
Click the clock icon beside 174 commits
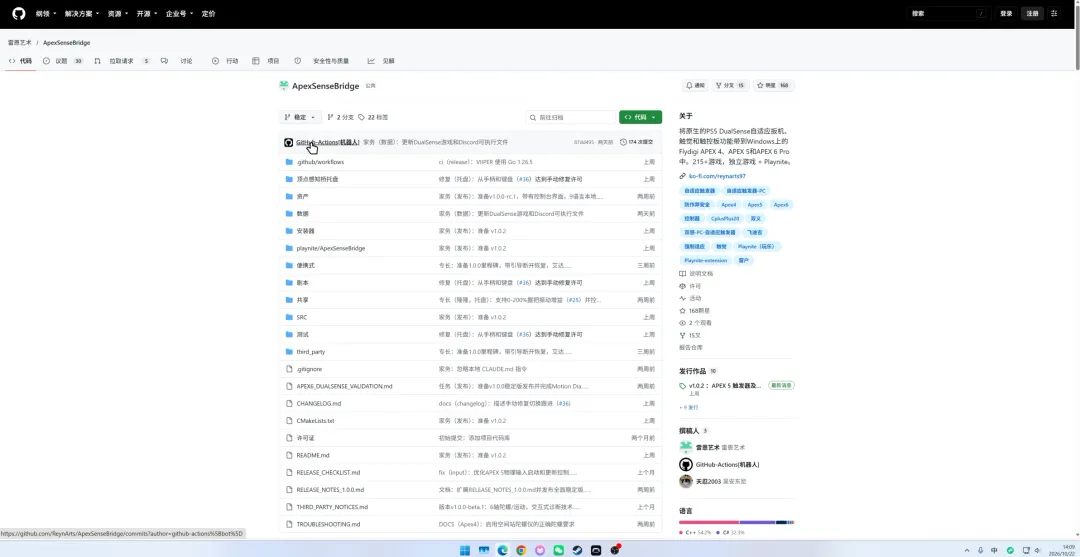(623, 143)
